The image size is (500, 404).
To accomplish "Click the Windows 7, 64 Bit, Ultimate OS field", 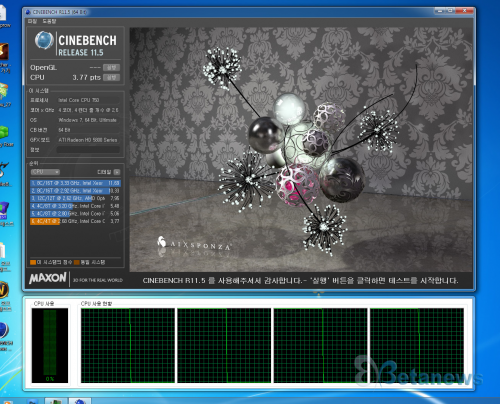I will 88,120.
